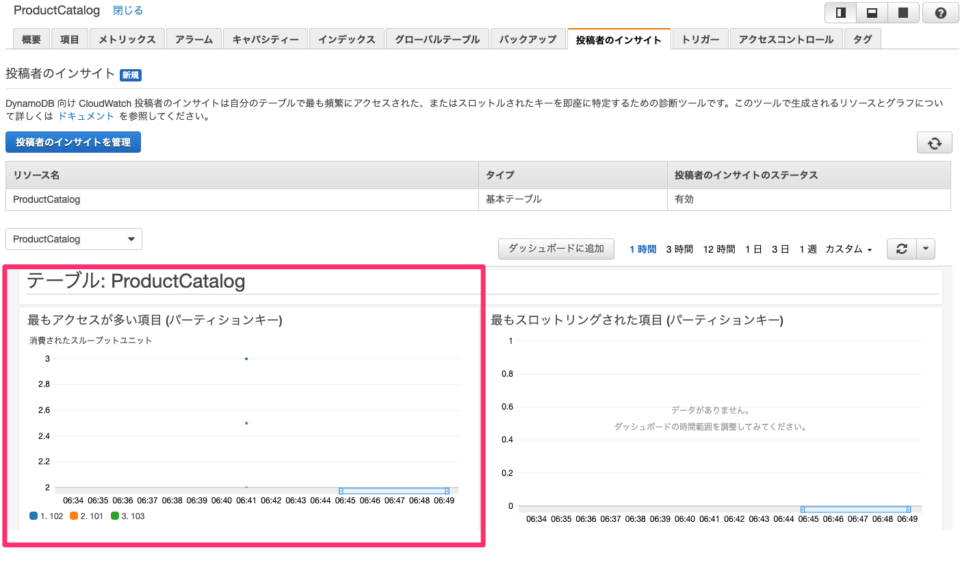Image resolution: width=960 pixels, height=578 pixels.
Task: Open the help question mark icon
Action: coord(939,13)
